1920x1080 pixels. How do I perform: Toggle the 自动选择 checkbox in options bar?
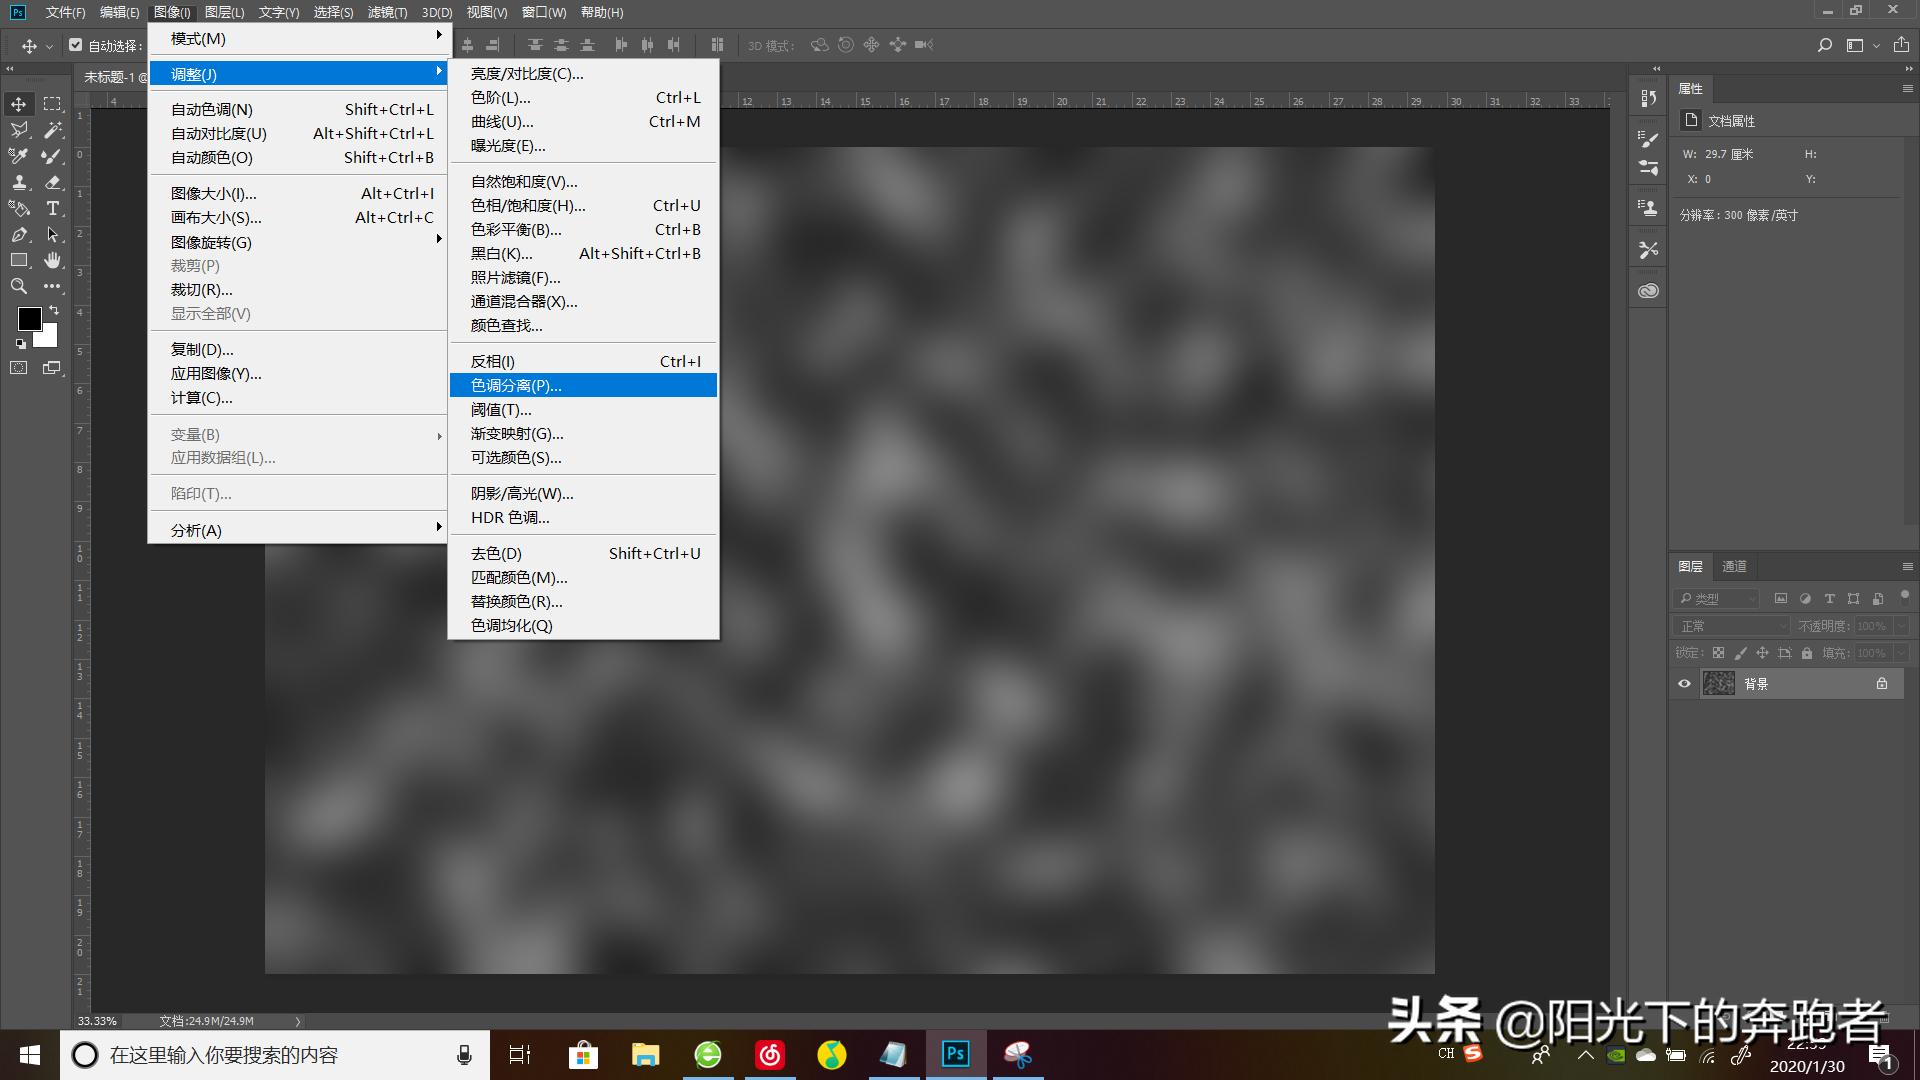pyautogui.click(x=76, y=44)
